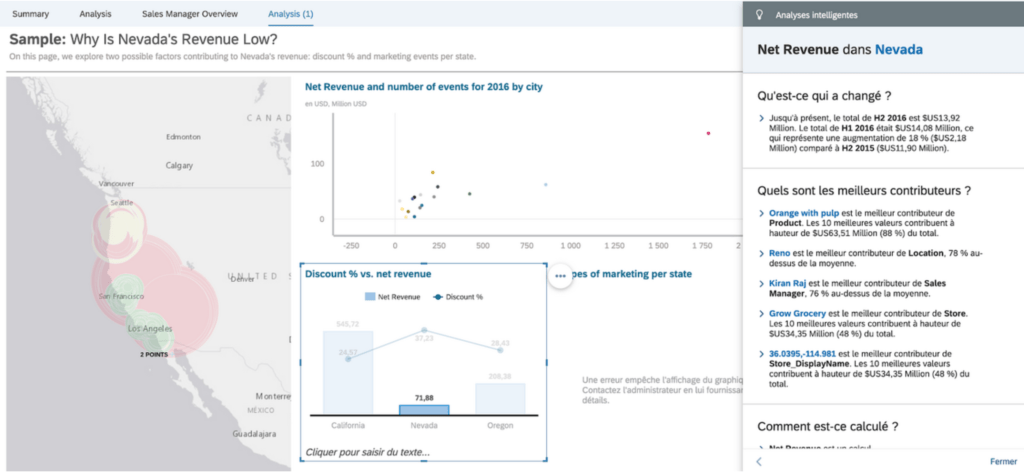The image size is (1024, 473).
Task: Click the lightbulb Analyses intelligentes icon
Action: [760, 15]
